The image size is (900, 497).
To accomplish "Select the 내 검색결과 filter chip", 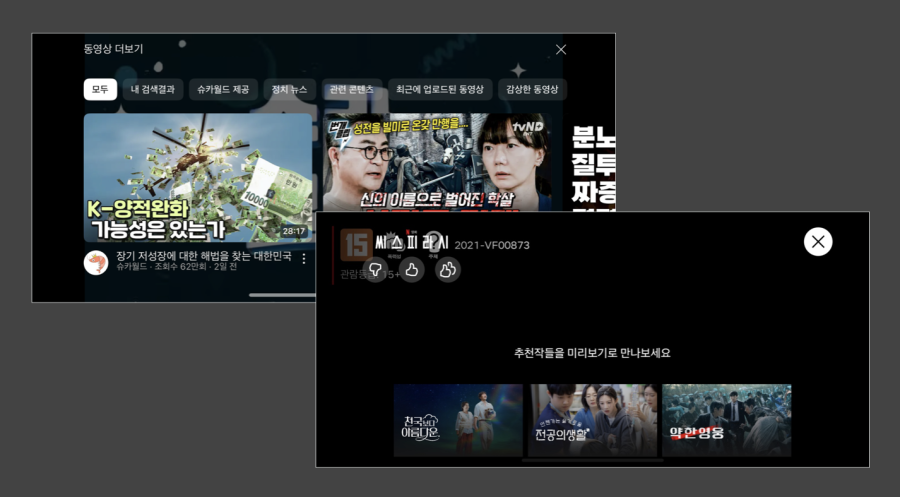I will tap(153, 89).
